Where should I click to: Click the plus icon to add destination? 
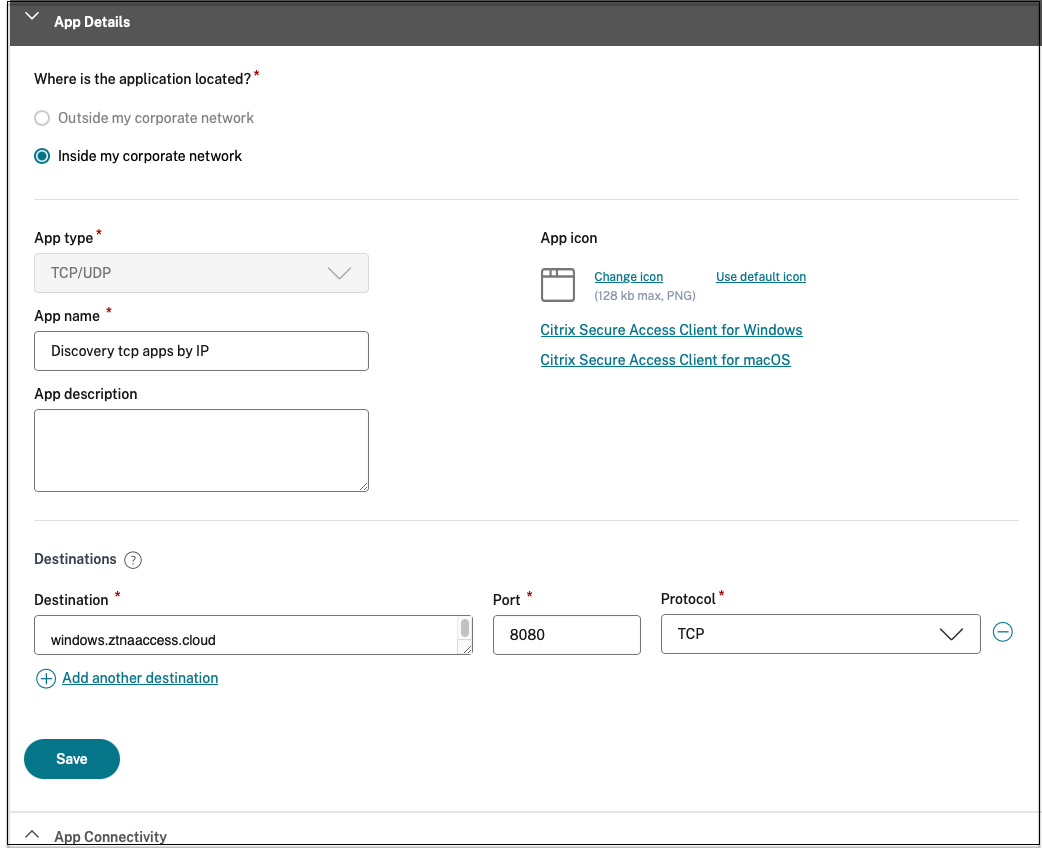46,679
